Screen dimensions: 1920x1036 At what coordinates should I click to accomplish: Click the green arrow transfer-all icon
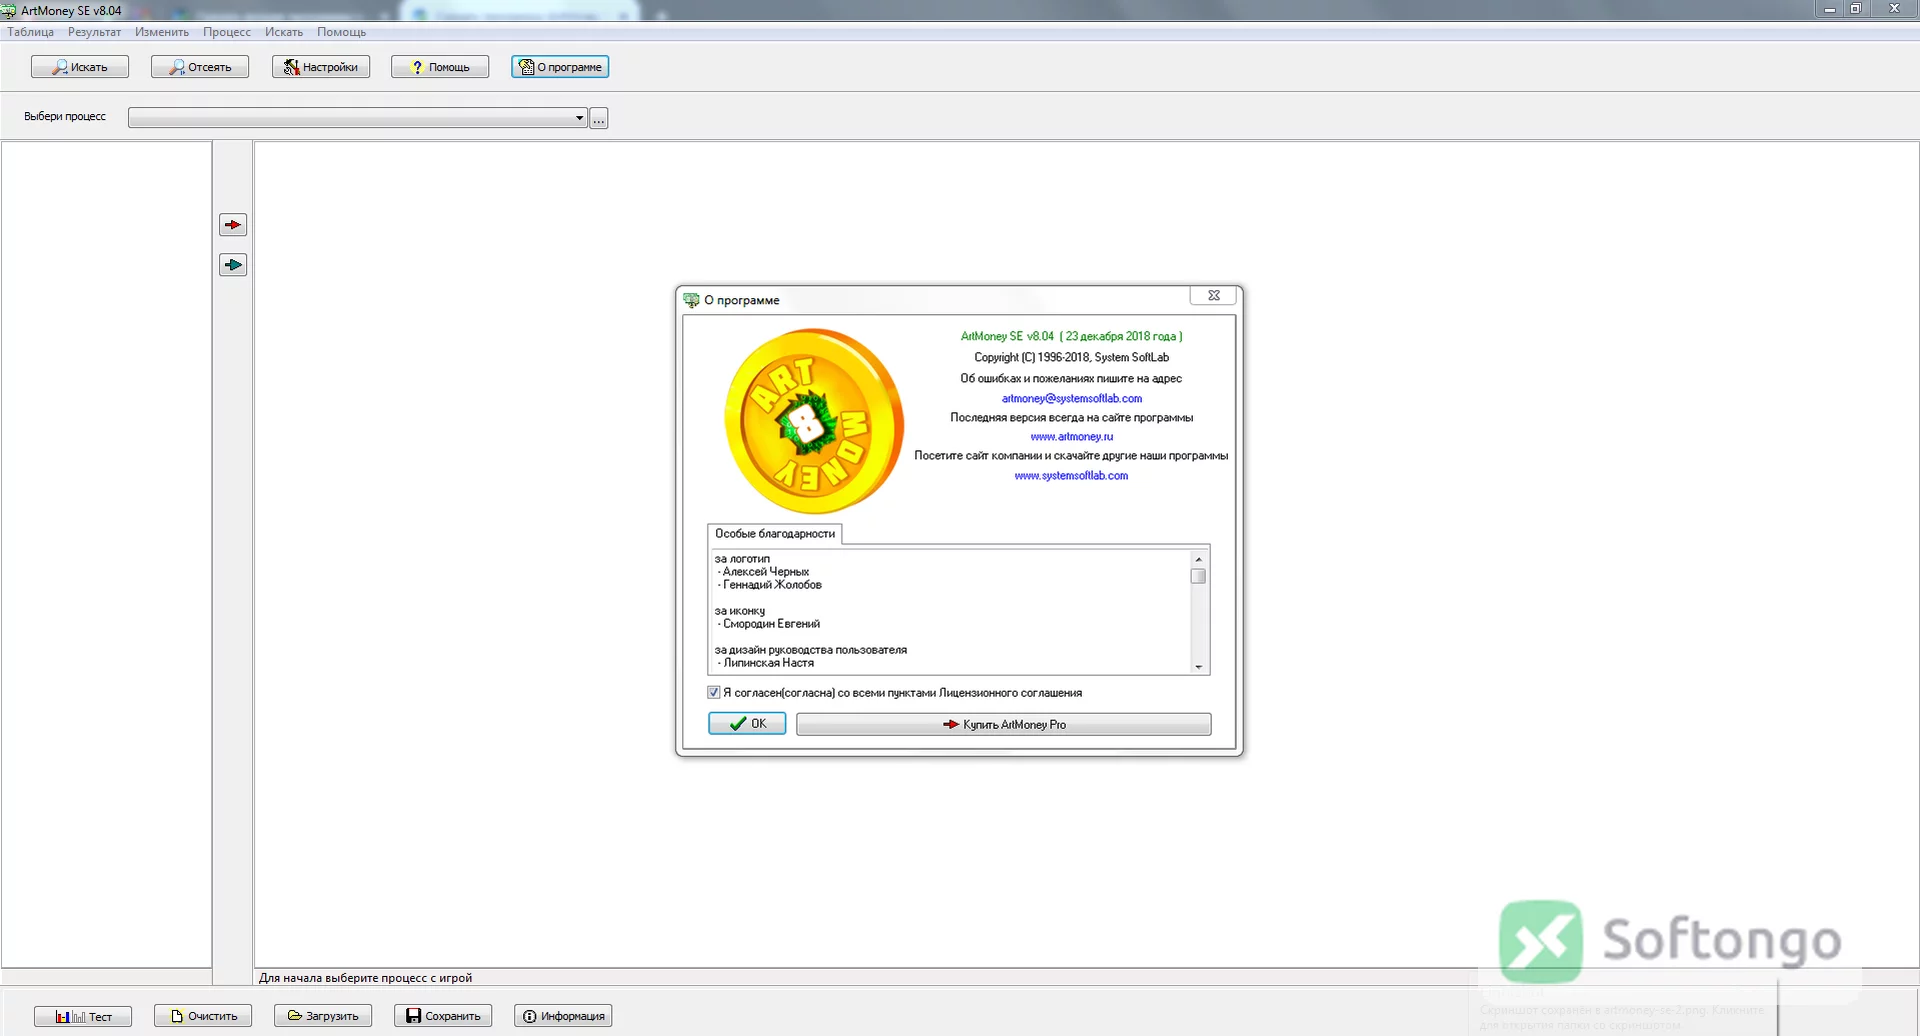(x=233, y=265)
